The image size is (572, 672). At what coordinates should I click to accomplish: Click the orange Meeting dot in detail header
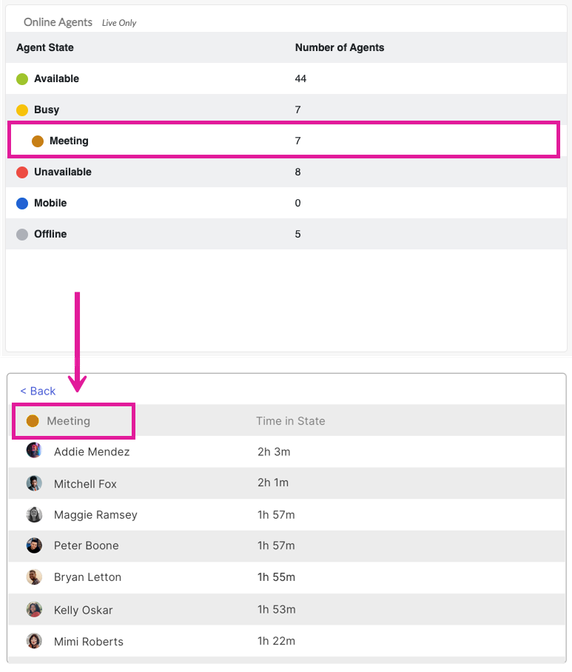(x=33, y=421)
